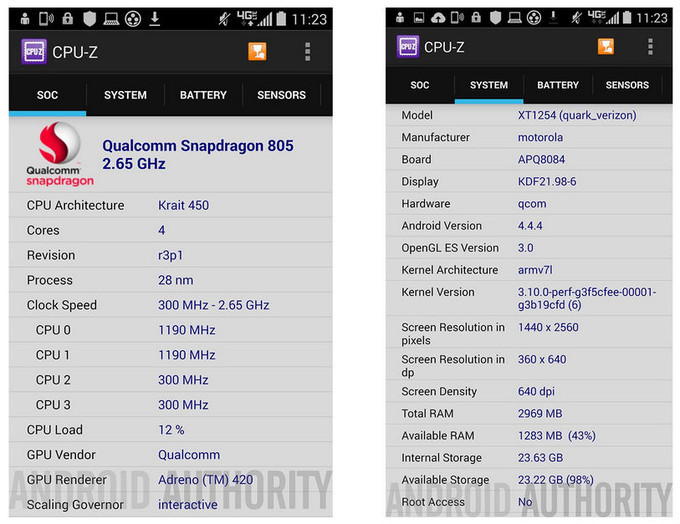The height and width of the screenshot is (524, 680).
Task: Open BATTERY tab on right screen
Action: [558, 85]
